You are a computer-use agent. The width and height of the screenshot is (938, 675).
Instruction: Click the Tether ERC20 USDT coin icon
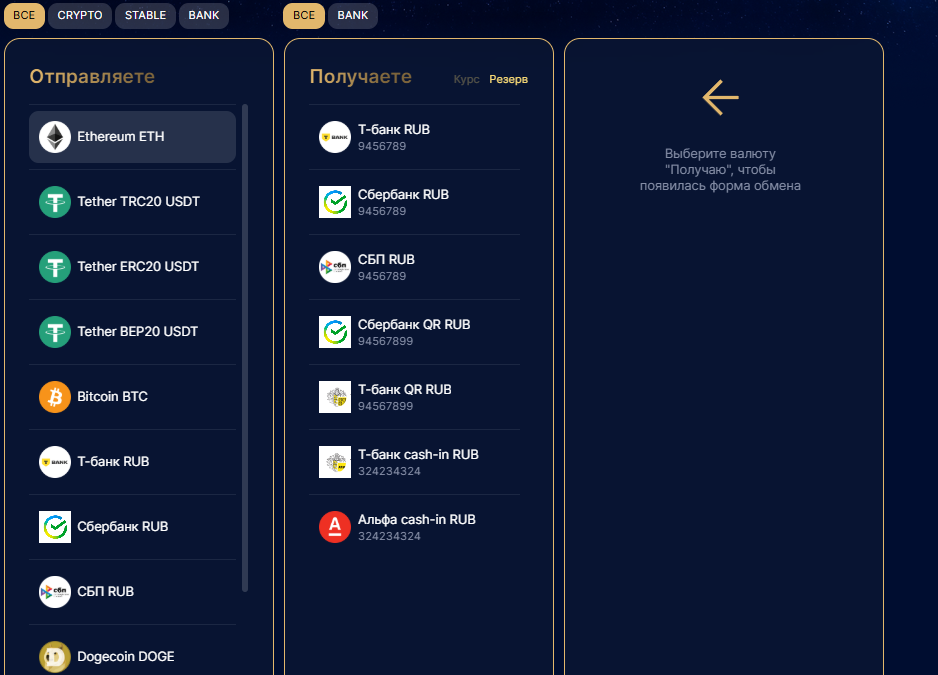click(x=55, y=267)
